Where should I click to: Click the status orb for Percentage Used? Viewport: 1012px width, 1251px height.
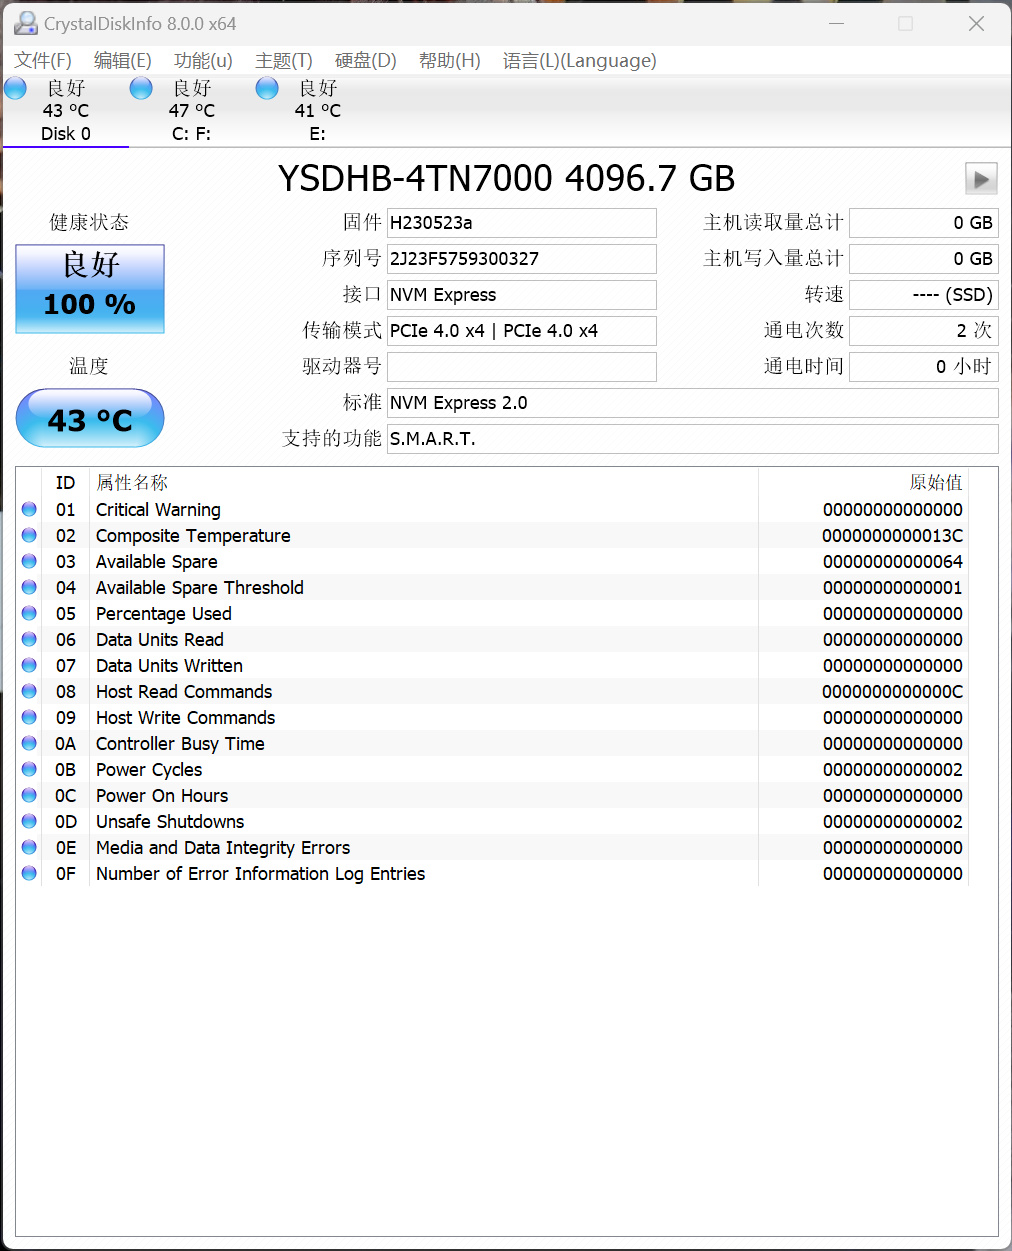click(x=29, y=613)
